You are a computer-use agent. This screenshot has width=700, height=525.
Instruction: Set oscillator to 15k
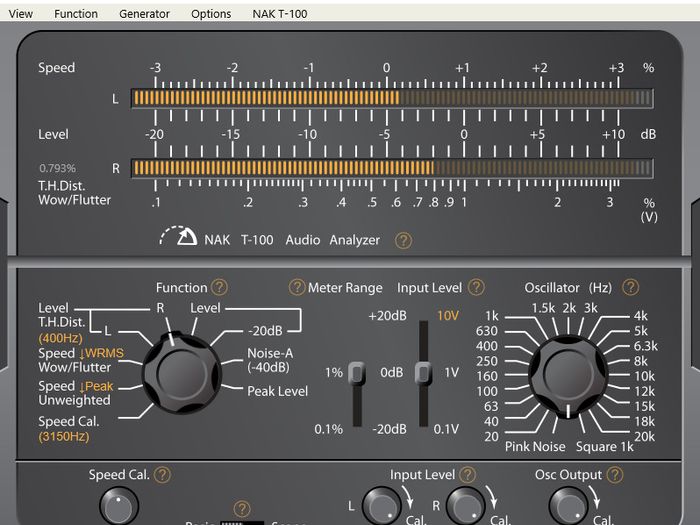[x=644, y=407]
